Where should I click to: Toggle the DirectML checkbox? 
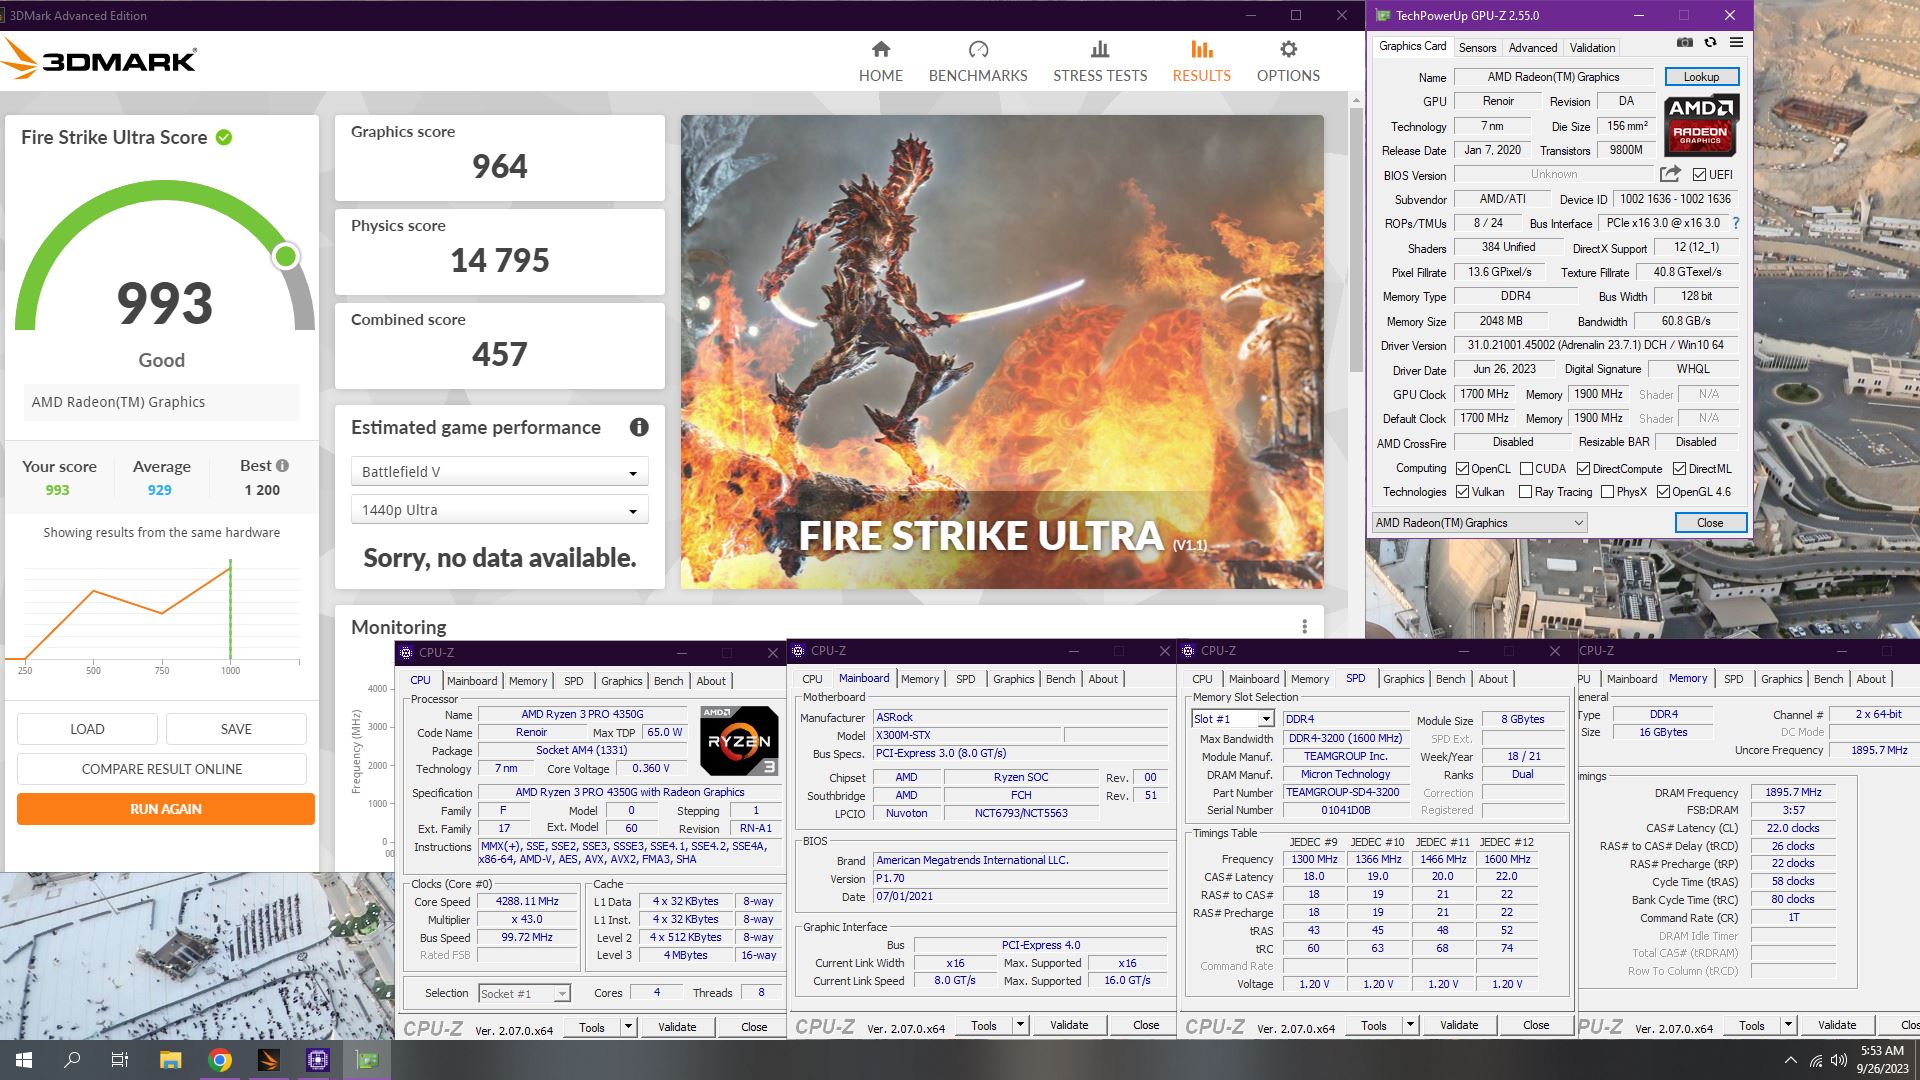[x=1679, y=469]
